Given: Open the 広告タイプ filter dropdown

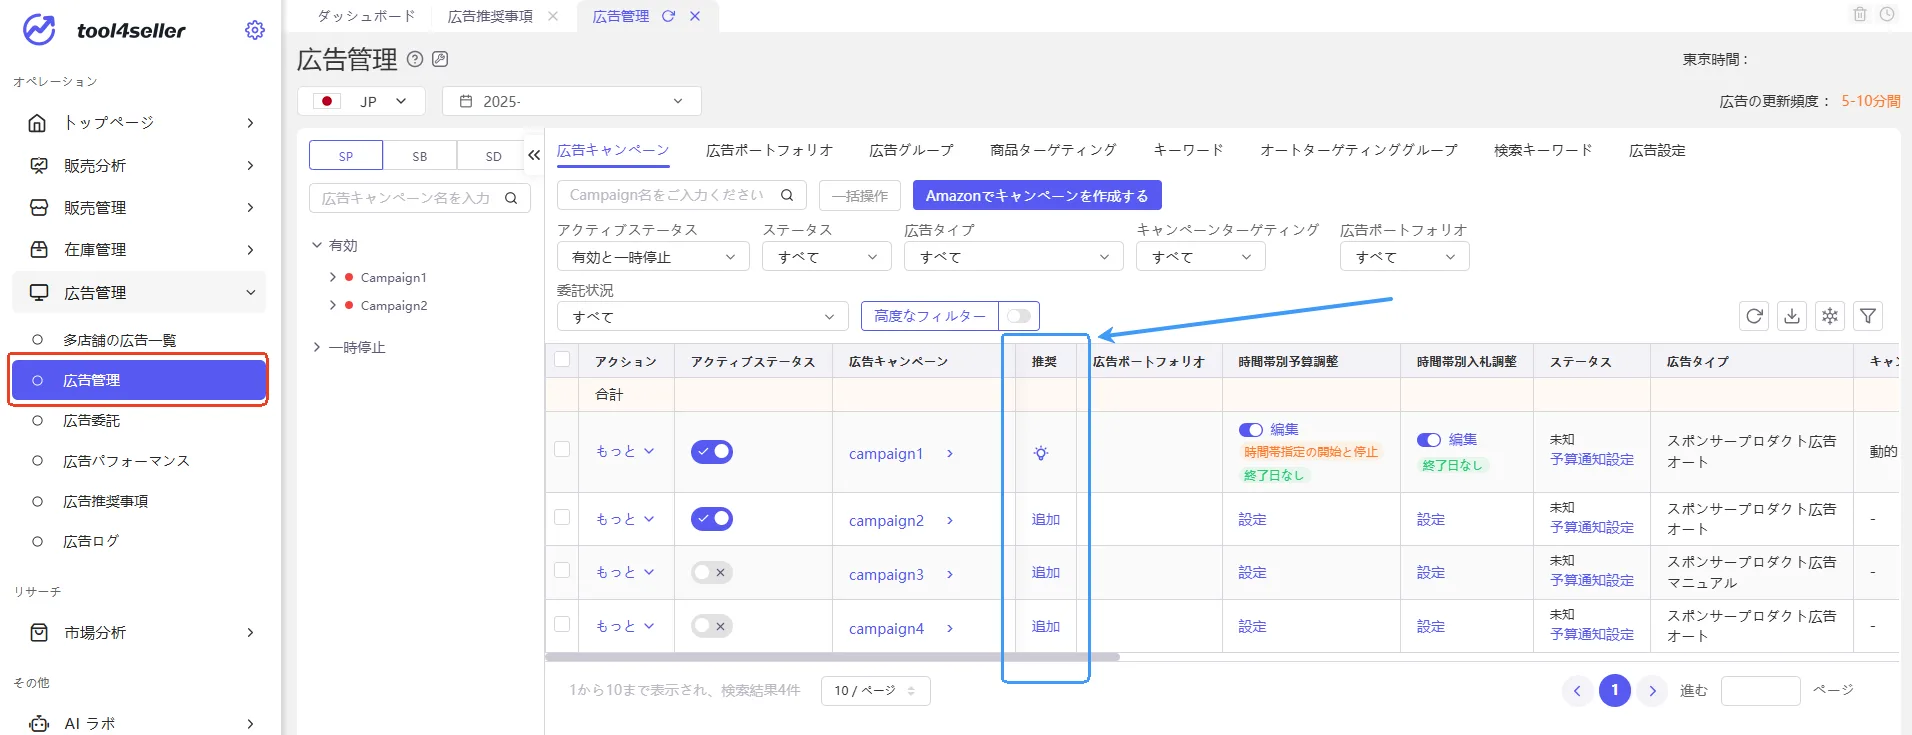Looking at the screenshot, I should 1014,257.
